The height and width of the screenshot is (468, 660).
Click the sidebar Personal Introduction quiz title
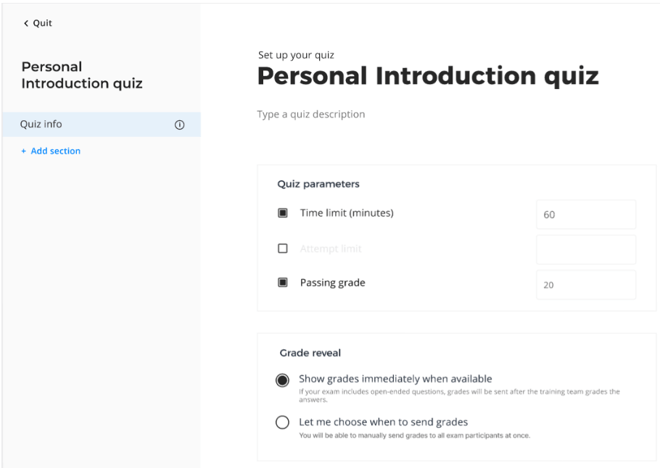click(82, 75)
